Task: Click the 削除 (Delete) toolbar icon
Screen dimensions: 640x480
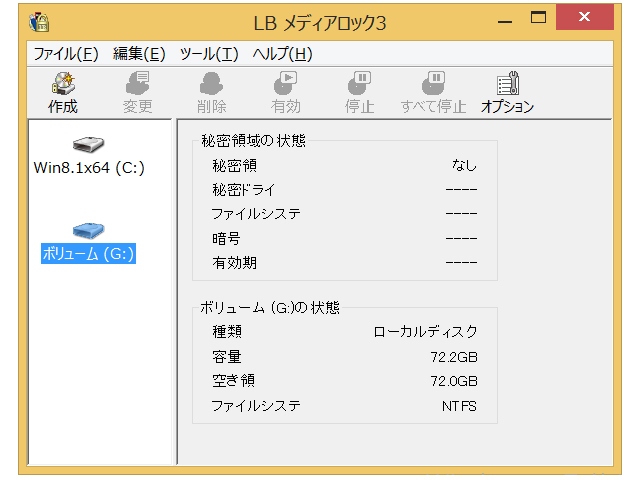Action: tap(211, 83)
